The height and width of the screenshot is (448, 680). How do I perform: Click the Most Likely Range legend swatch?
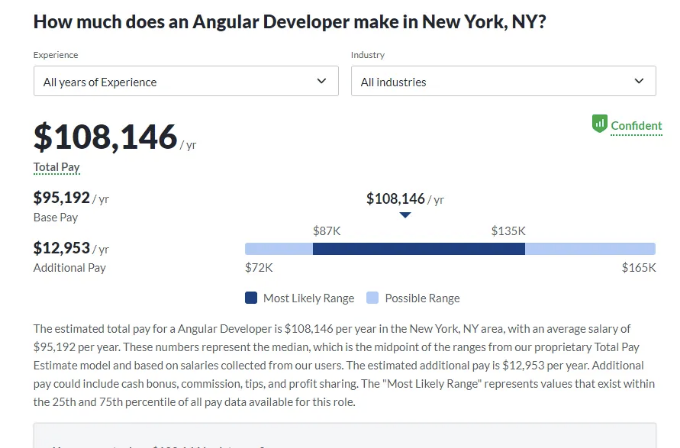[x=251, y=298]
